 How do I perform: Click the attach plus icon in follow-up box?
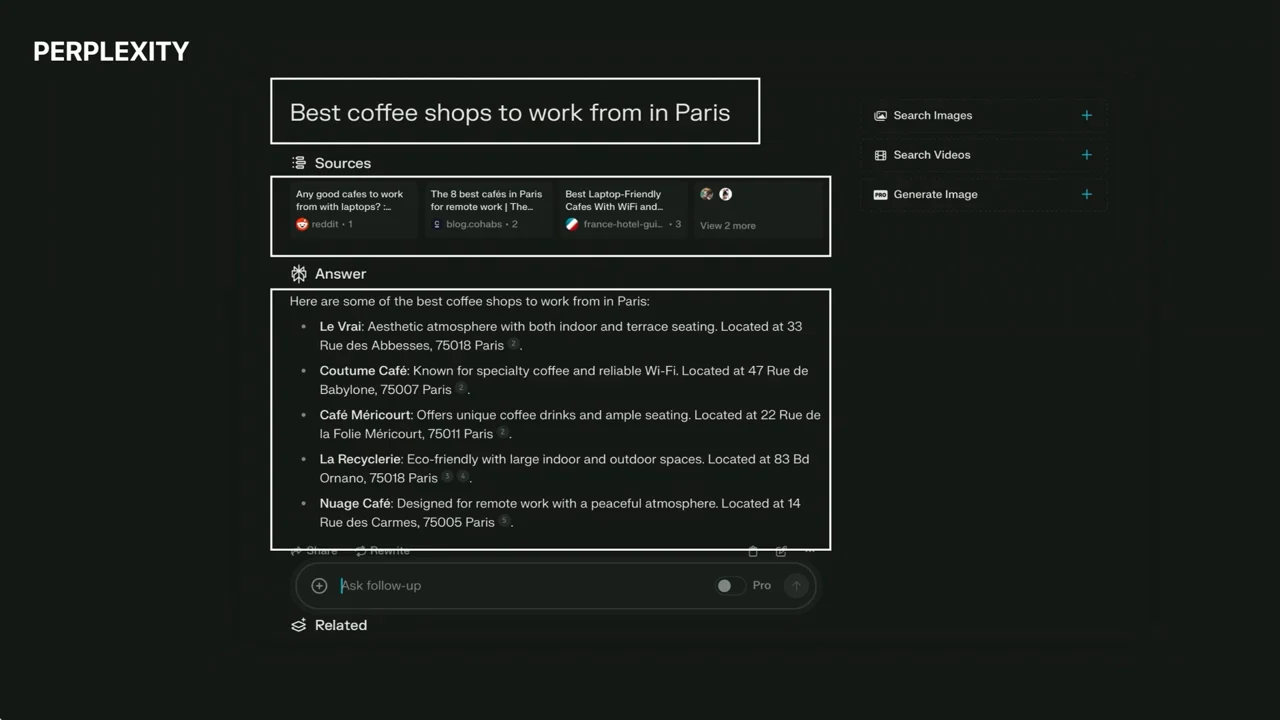319,586
